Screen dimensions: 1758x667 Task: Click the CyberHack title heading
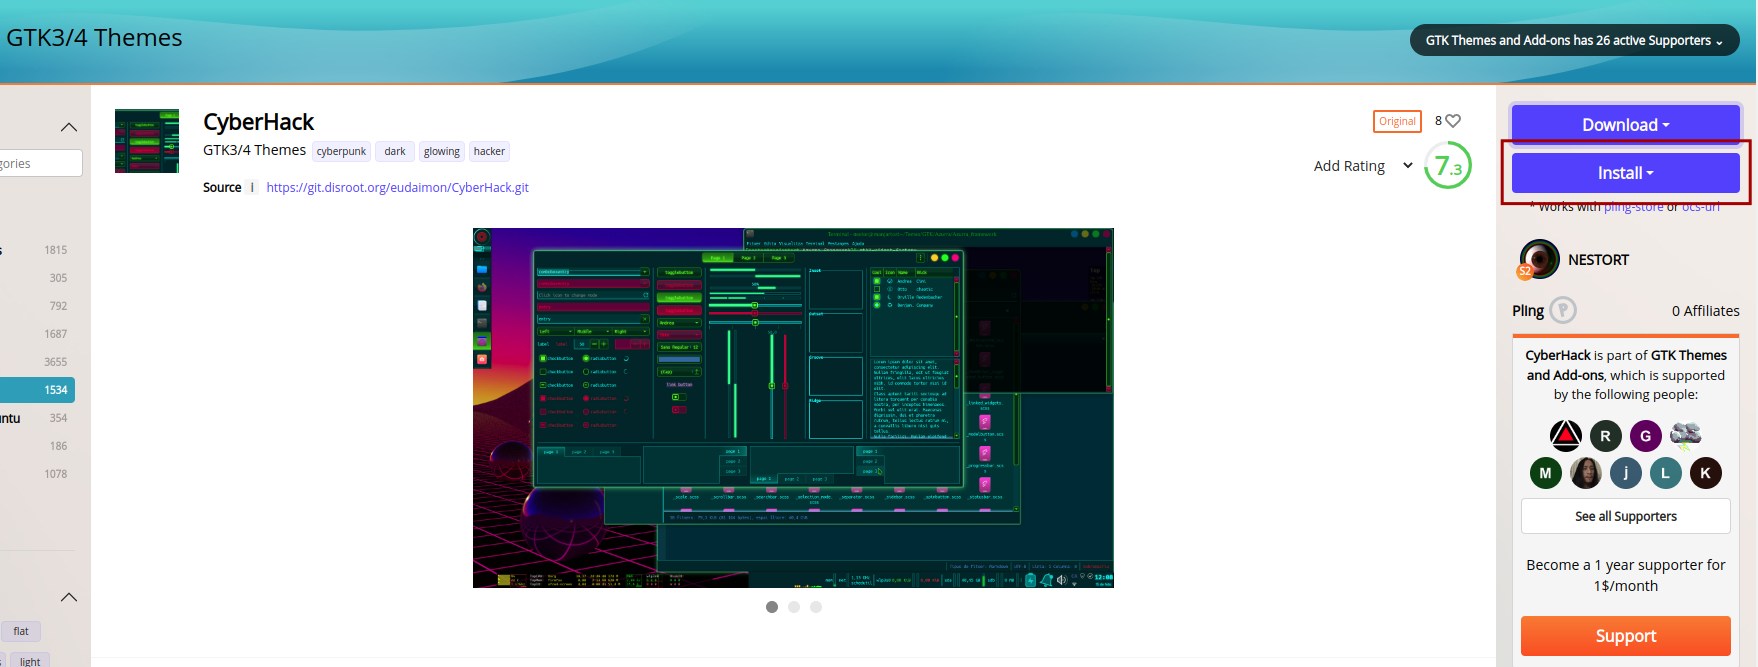pyautogui.click(x=258, y=122)
